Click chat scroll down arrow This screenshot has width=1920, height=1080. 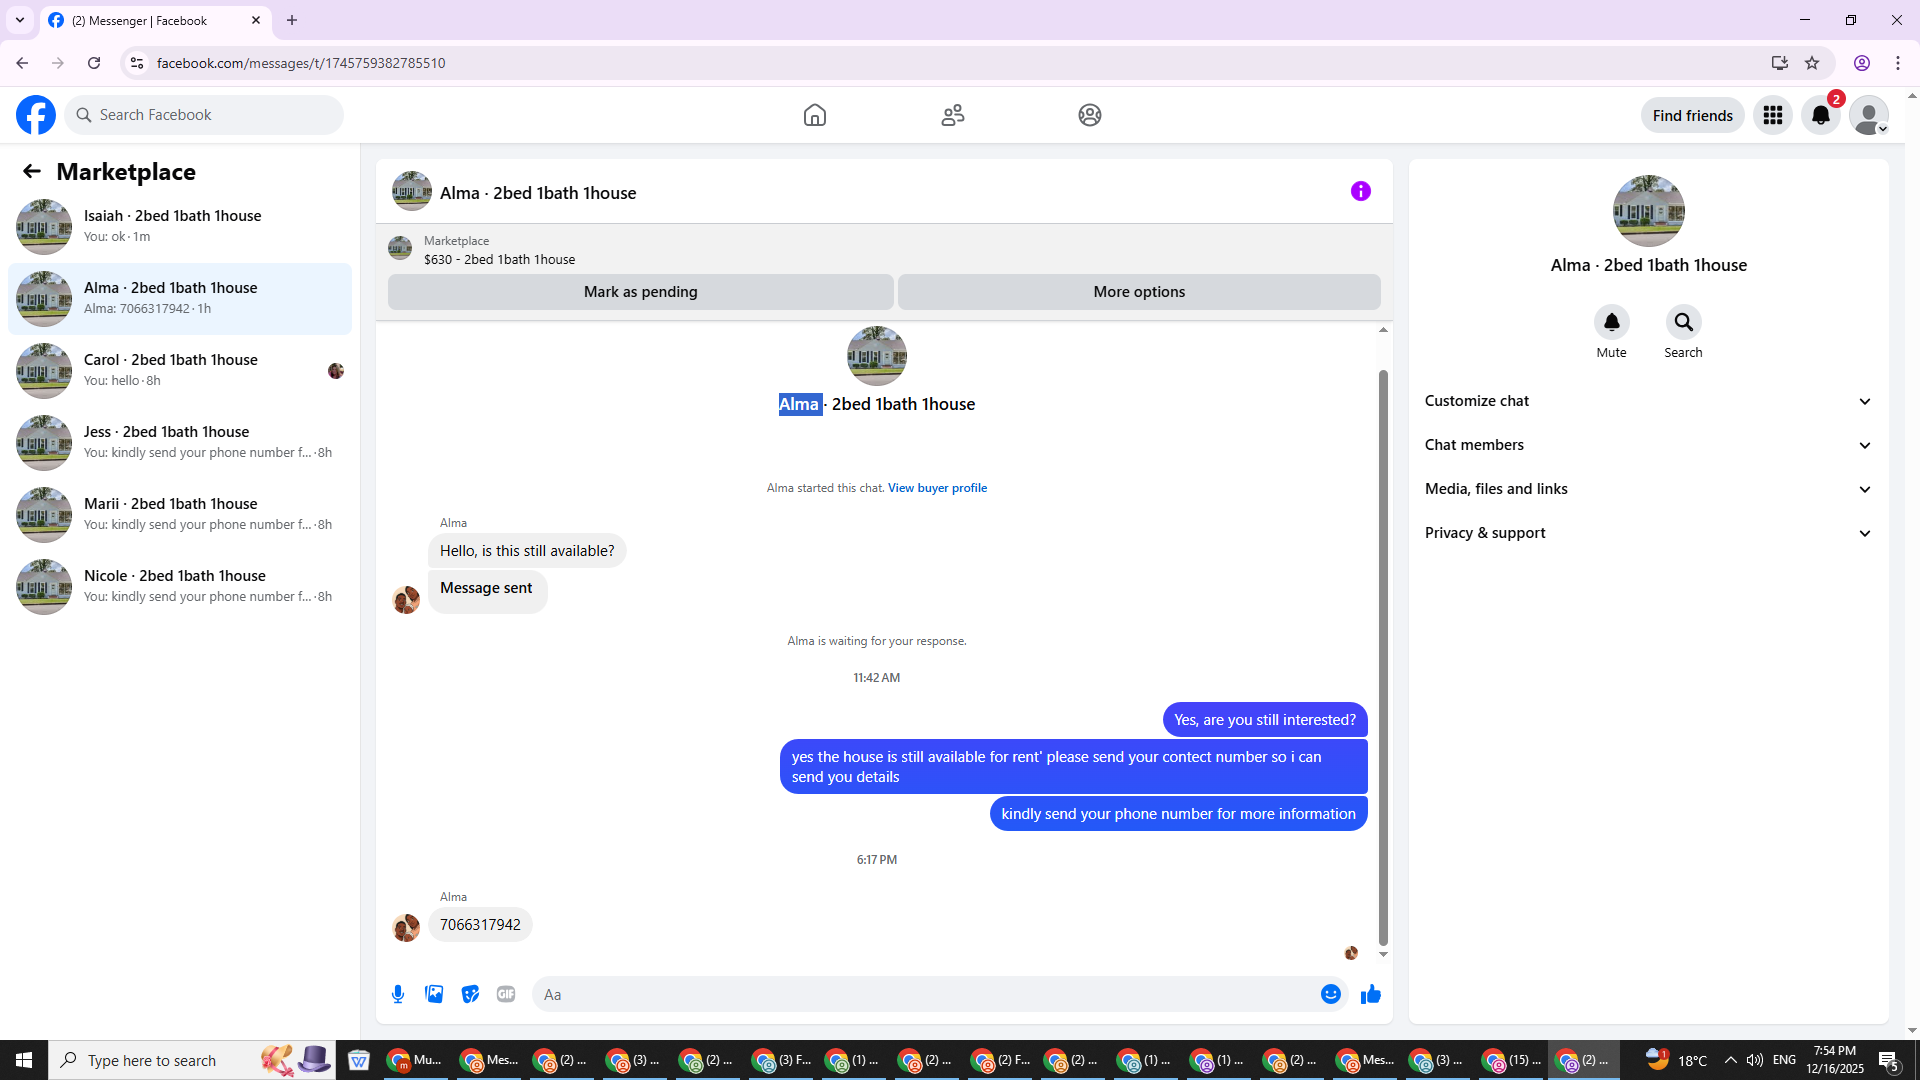click(x=1383, y=954)
